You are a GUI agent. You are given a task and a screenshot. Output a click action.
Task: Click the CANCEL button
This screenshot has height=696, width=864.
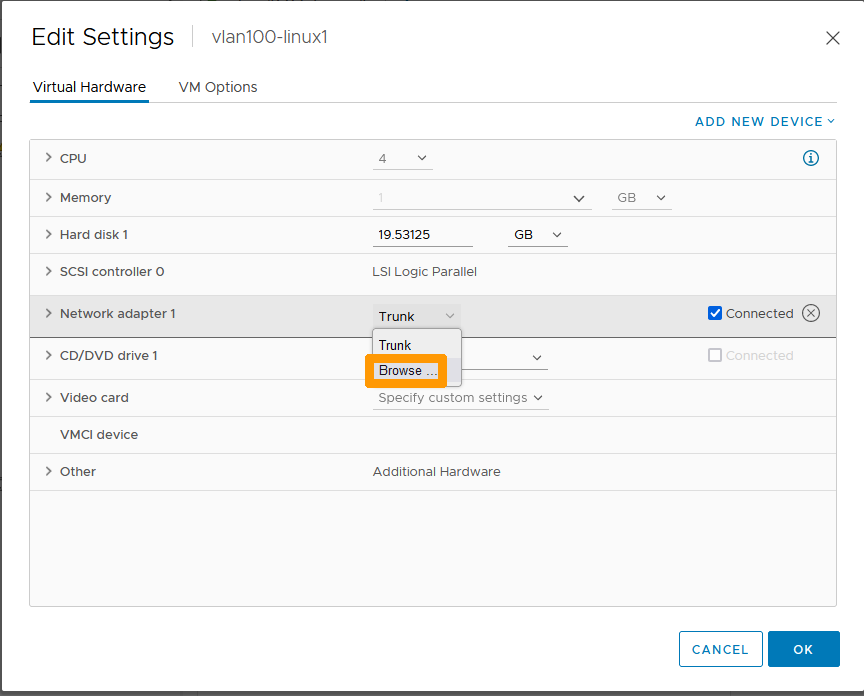[x=720, y=648]
